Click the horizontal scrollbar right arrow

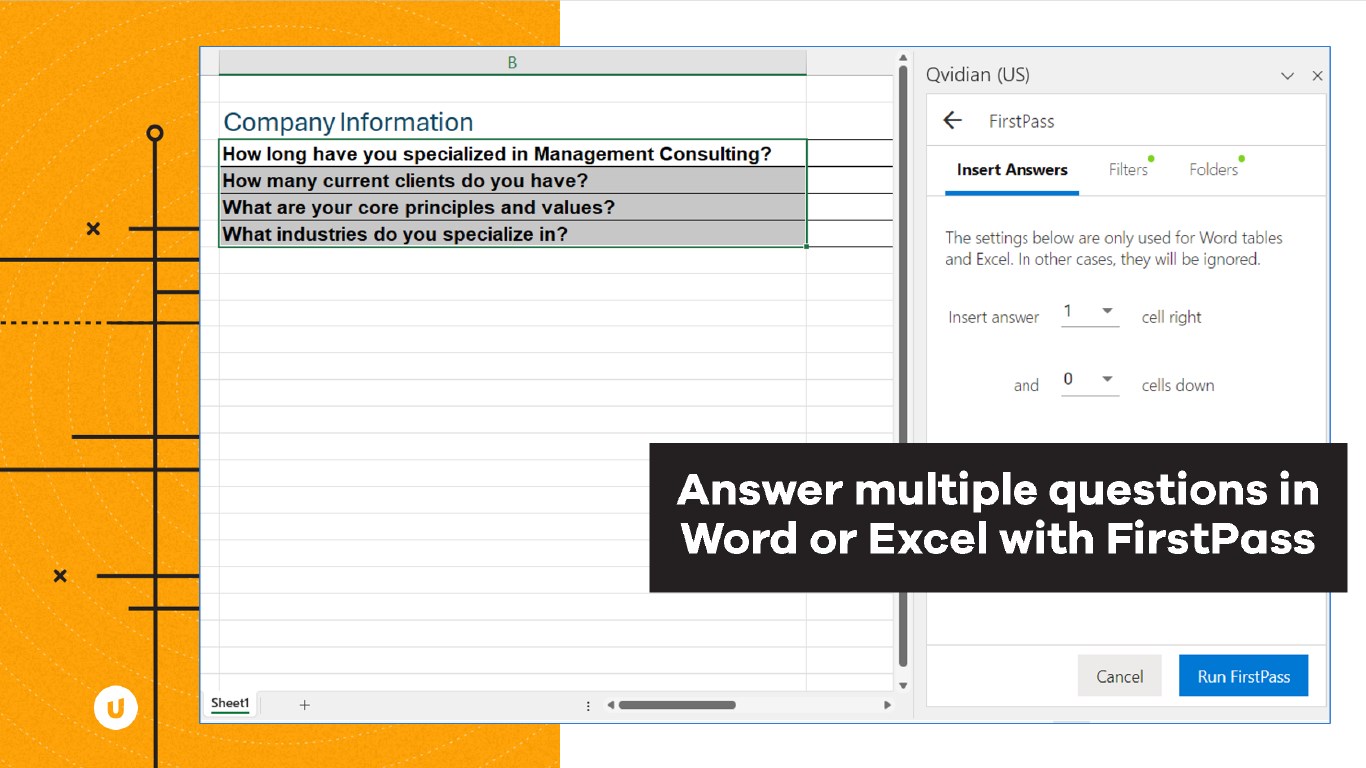pos(887,705)
